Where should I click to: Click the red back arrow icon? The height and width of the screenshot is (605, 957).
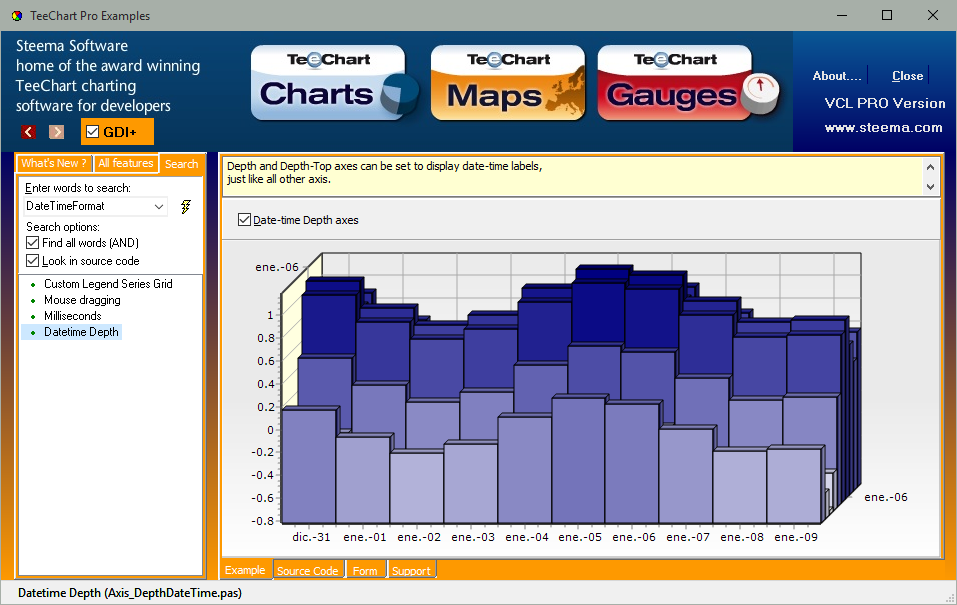(28, 132)
